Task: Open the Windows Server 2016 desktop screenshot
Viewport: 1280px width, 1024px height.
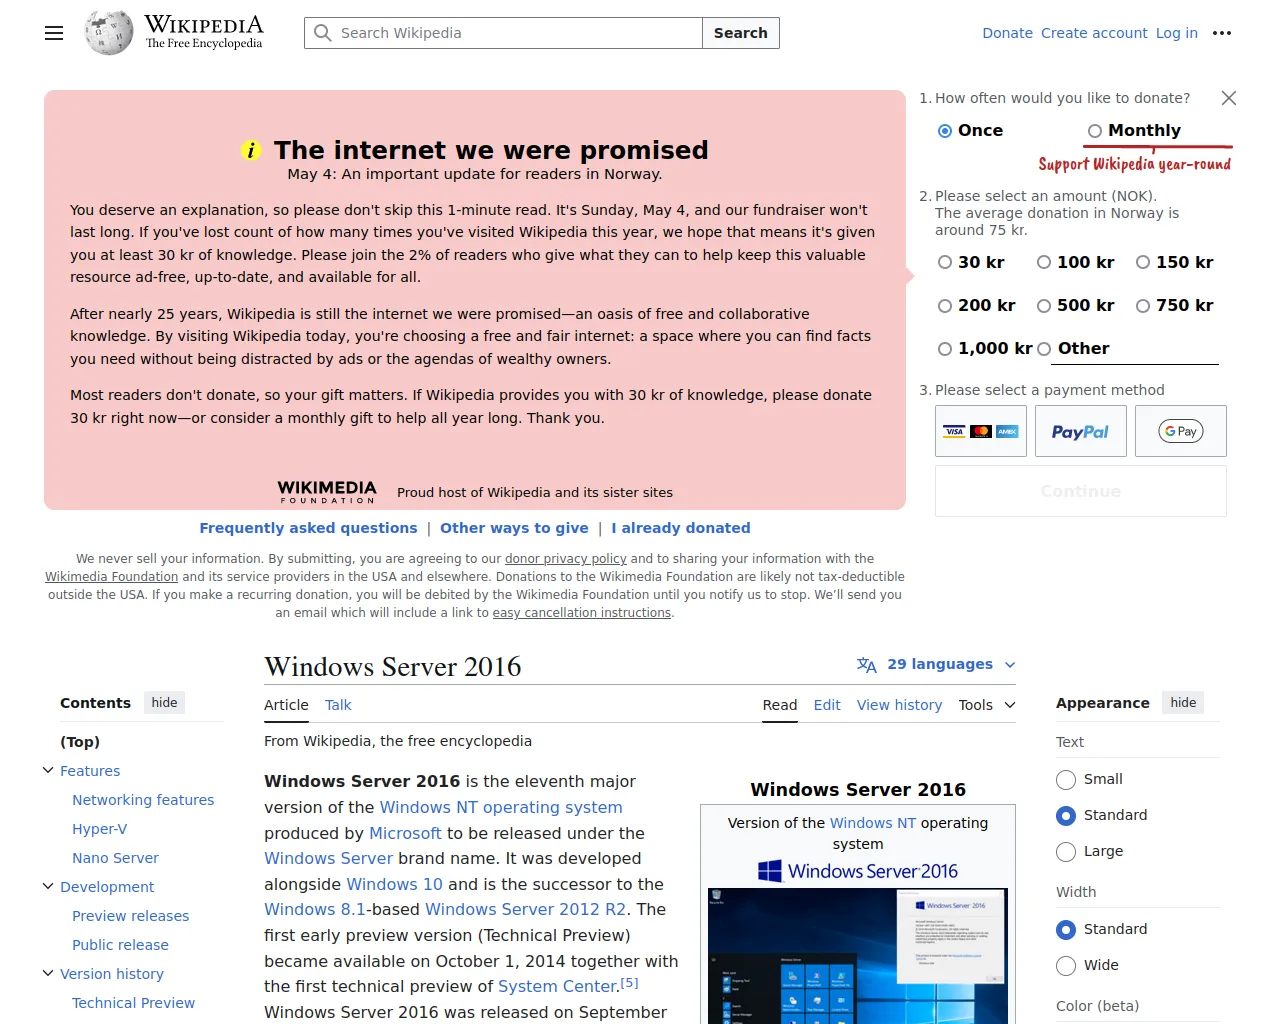Action: tap(858, 956)
